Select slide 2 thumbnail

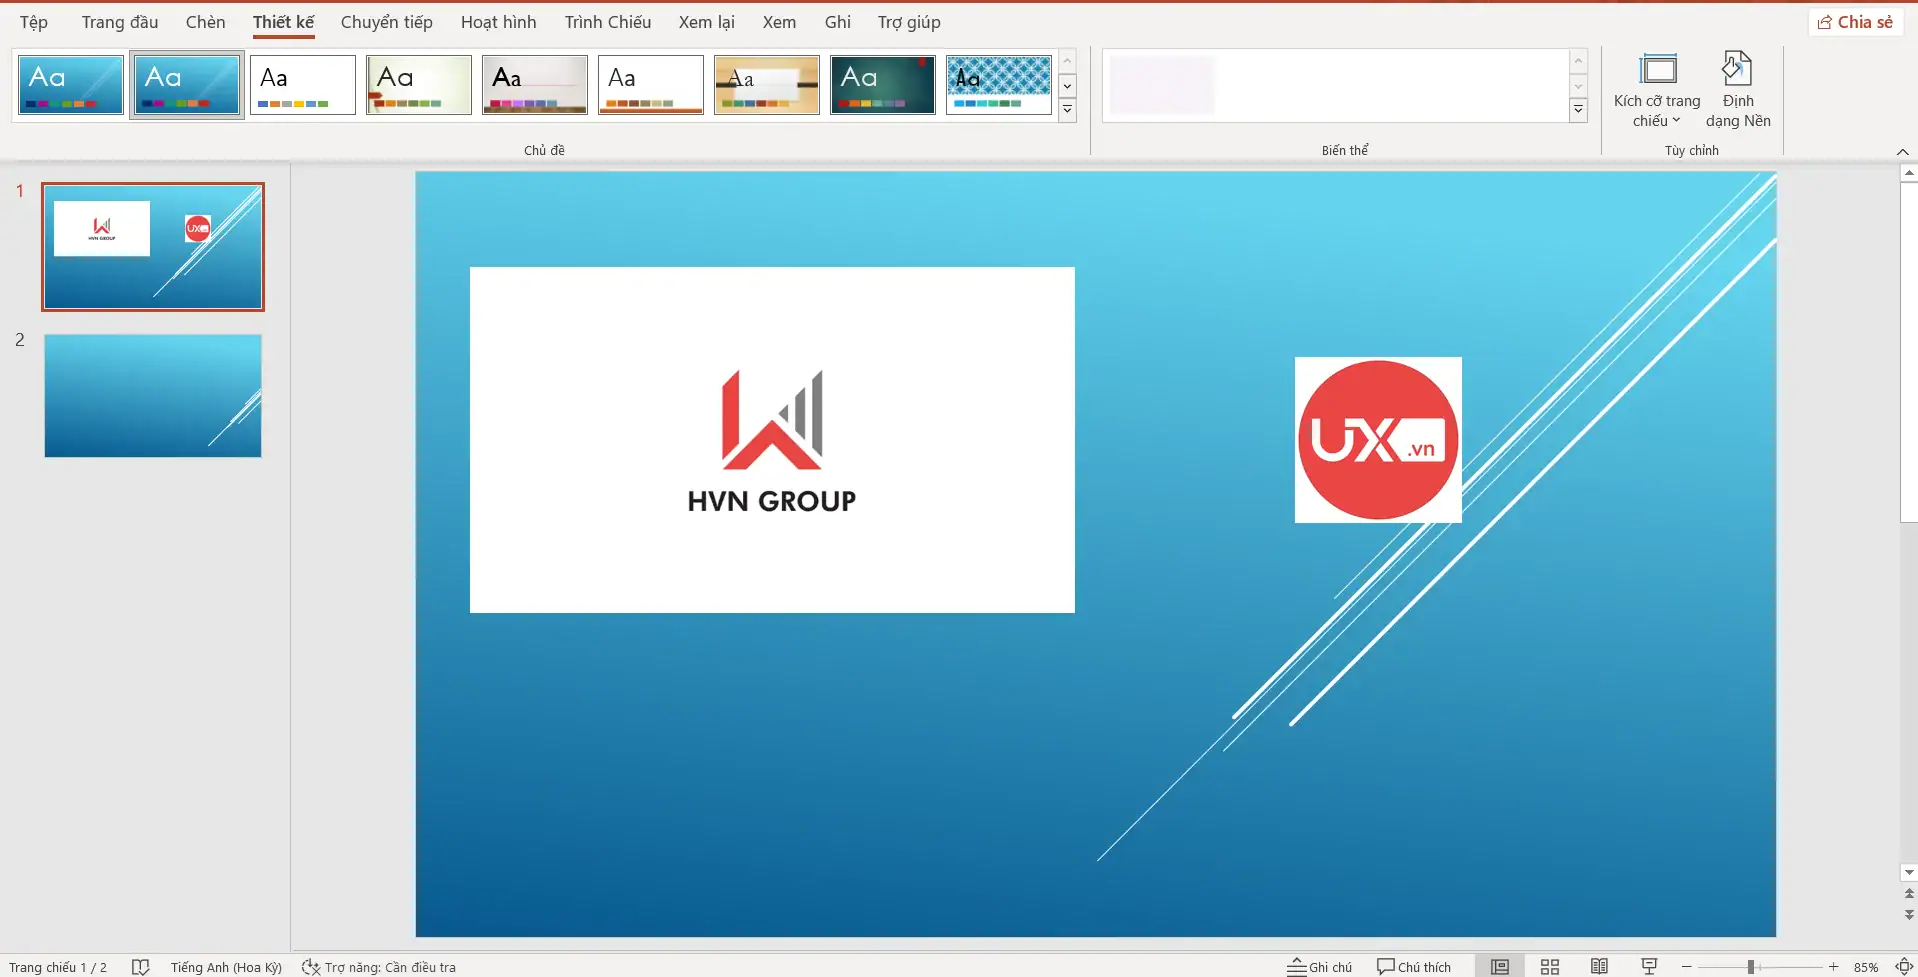point(153,396)
